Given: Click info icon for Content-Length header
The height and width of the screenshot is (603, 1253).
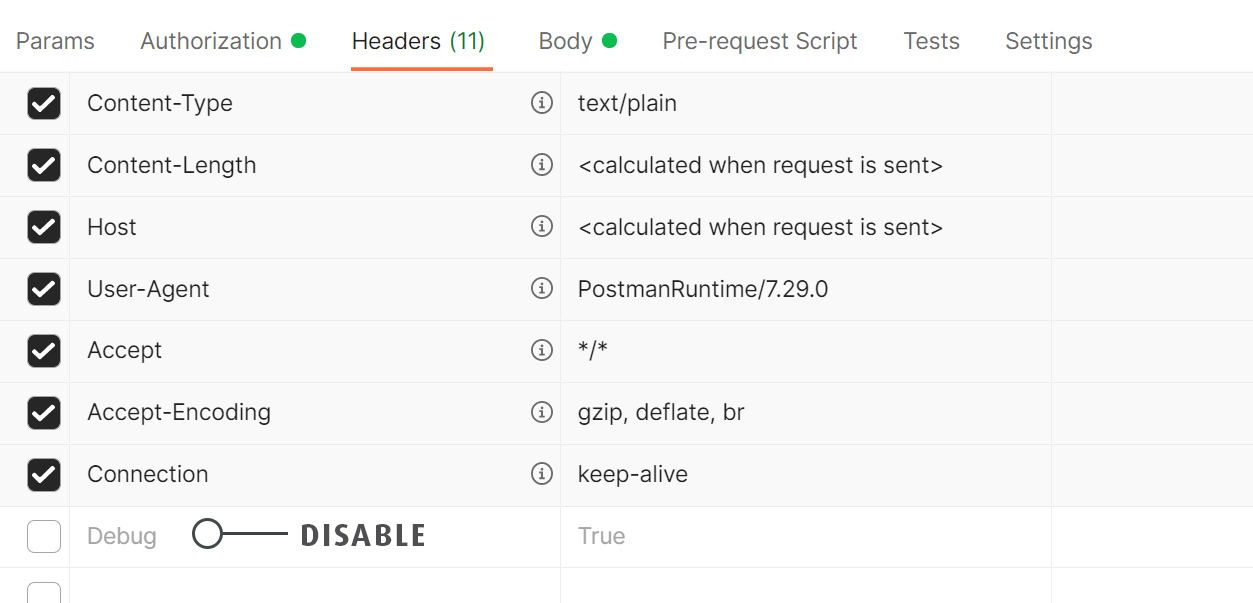Looking at the screenshot, I should tap(541, 165).
